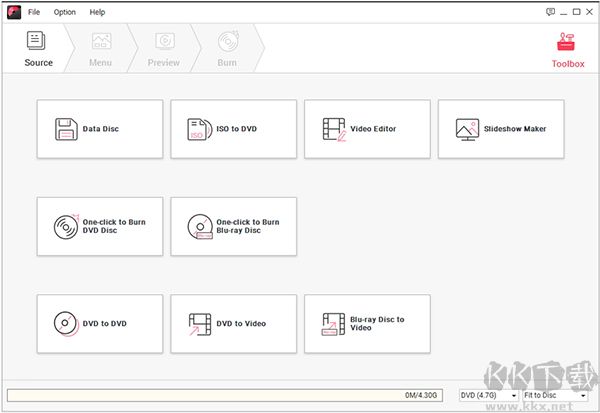Click the ISO to DVD file icon

pyautogui.click(x=199, y=129)
